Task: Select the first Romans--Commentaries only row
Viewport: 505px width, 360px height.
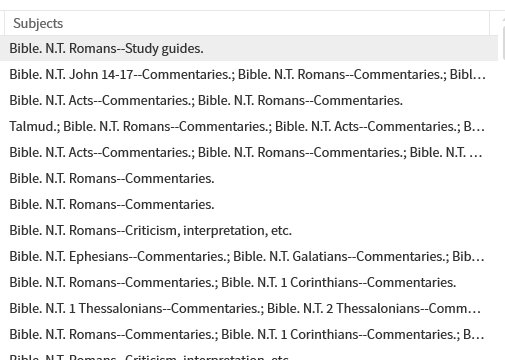Action: pos(249,178)
